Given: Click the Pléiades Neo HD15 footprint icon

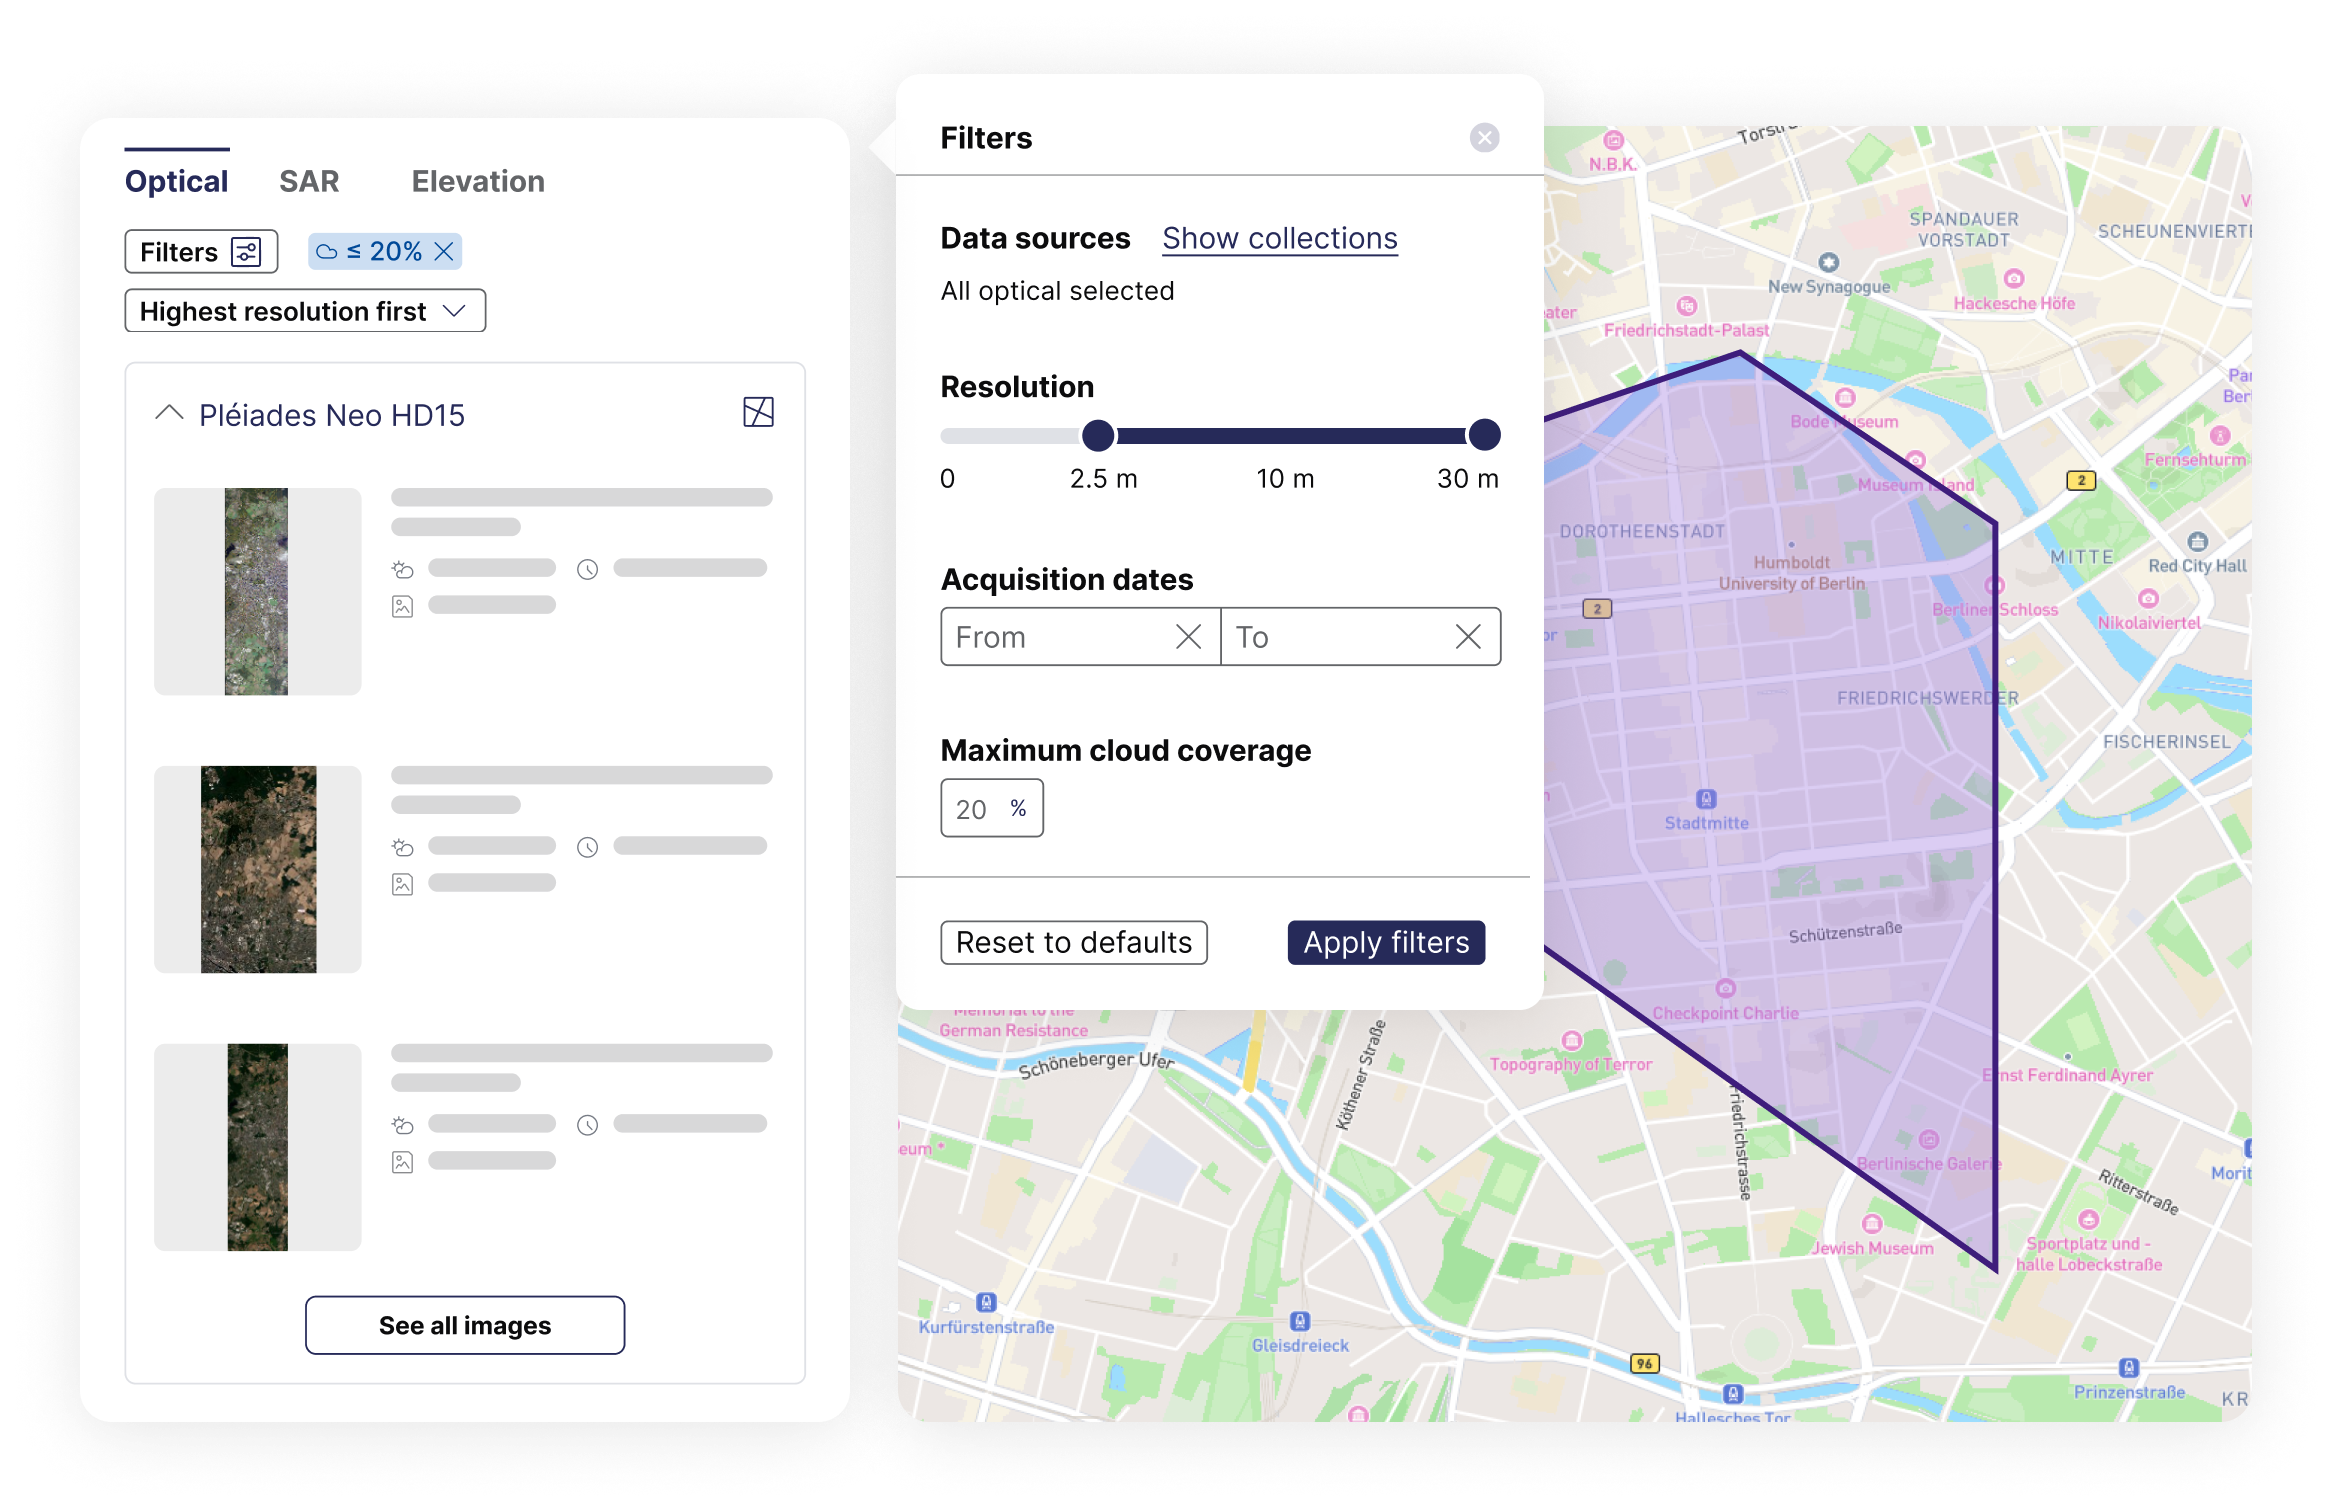Looking at the screenshot, I should (758, 412).
